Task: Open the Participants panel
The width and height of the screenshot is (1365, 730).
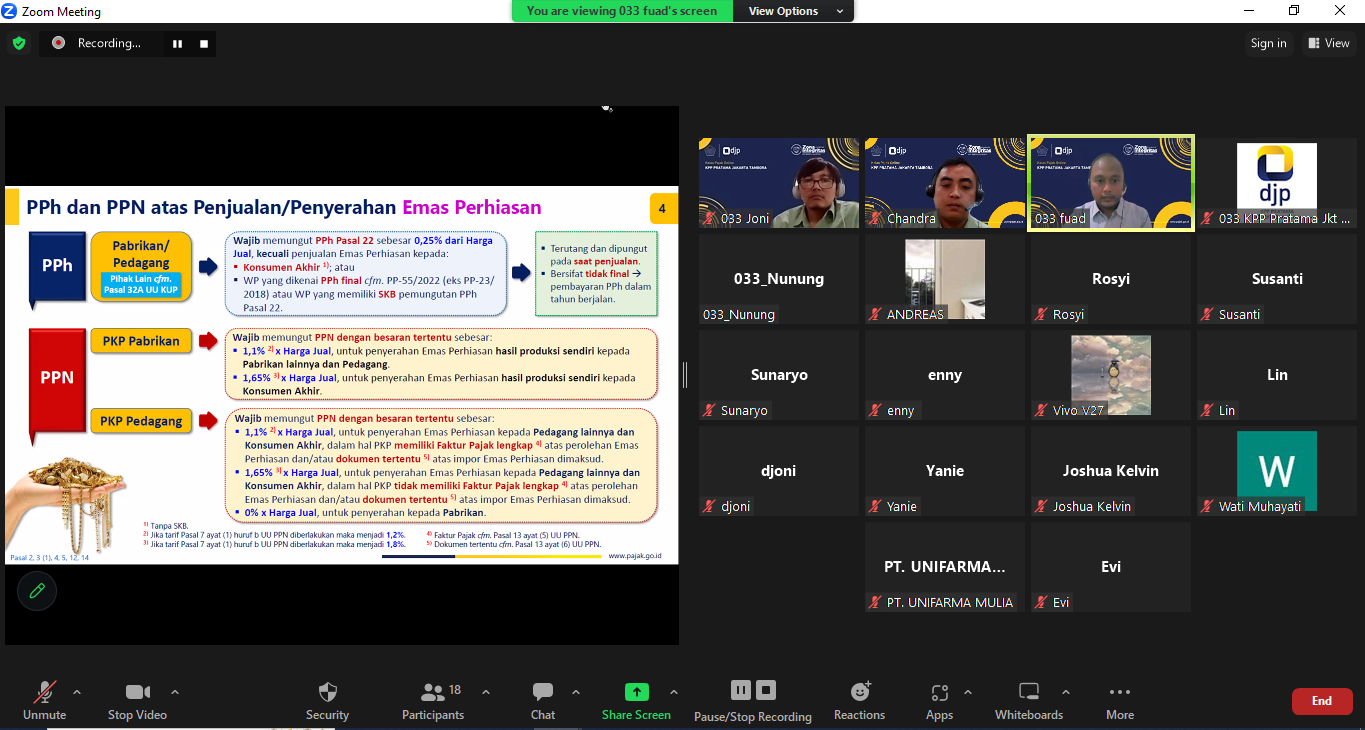Action: [433, 692]
